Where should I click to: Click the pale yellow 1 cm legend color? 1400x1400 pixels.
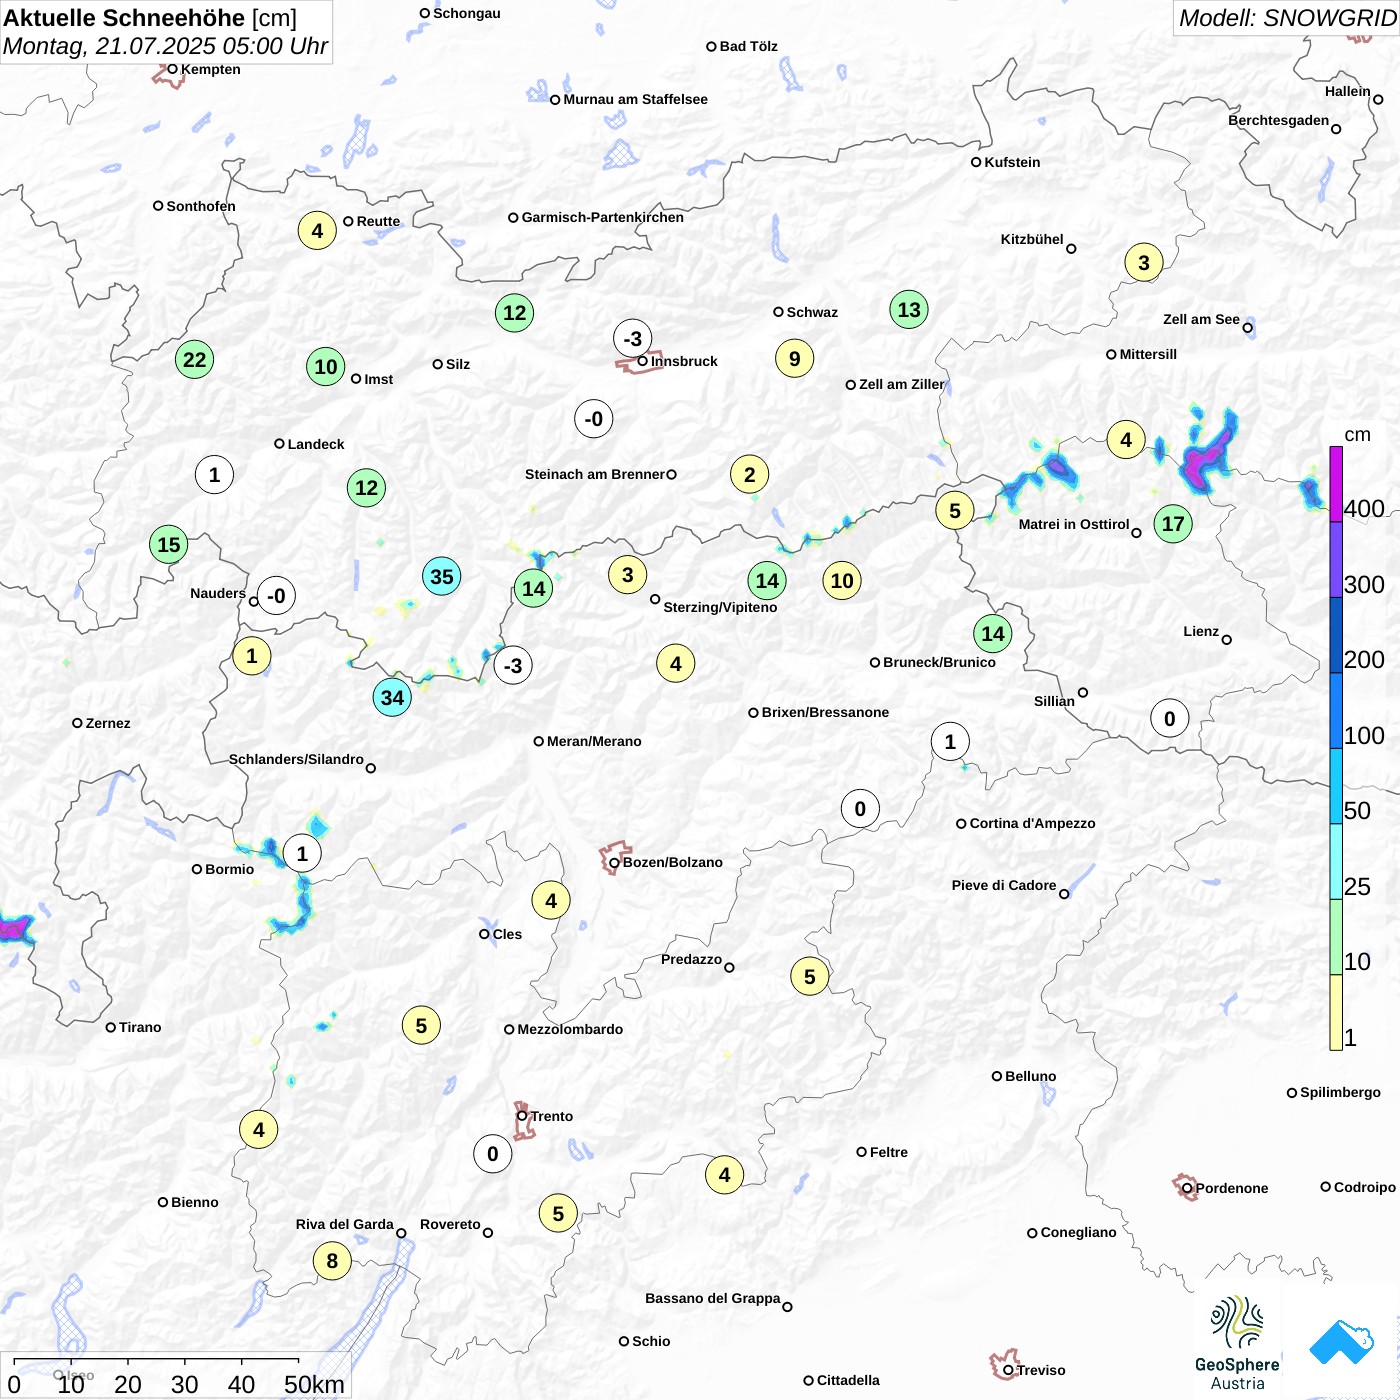(1336, 1012)
